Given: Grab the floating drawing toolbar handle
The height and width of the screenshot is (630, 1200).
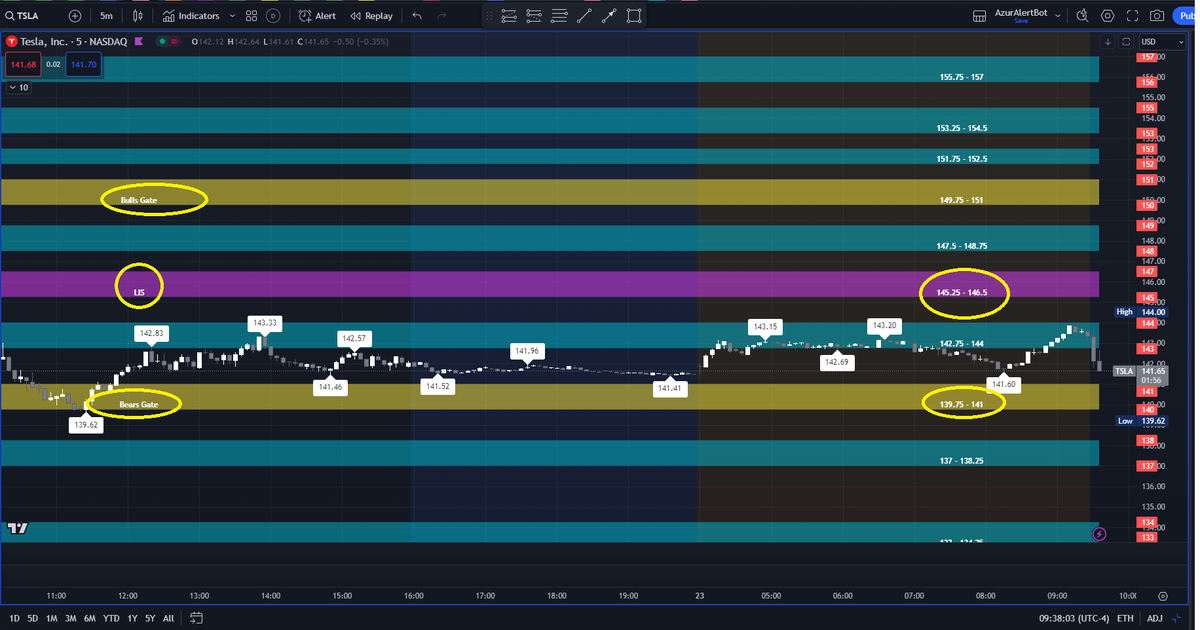Looking at the screenshot, I should click(488, 16).
